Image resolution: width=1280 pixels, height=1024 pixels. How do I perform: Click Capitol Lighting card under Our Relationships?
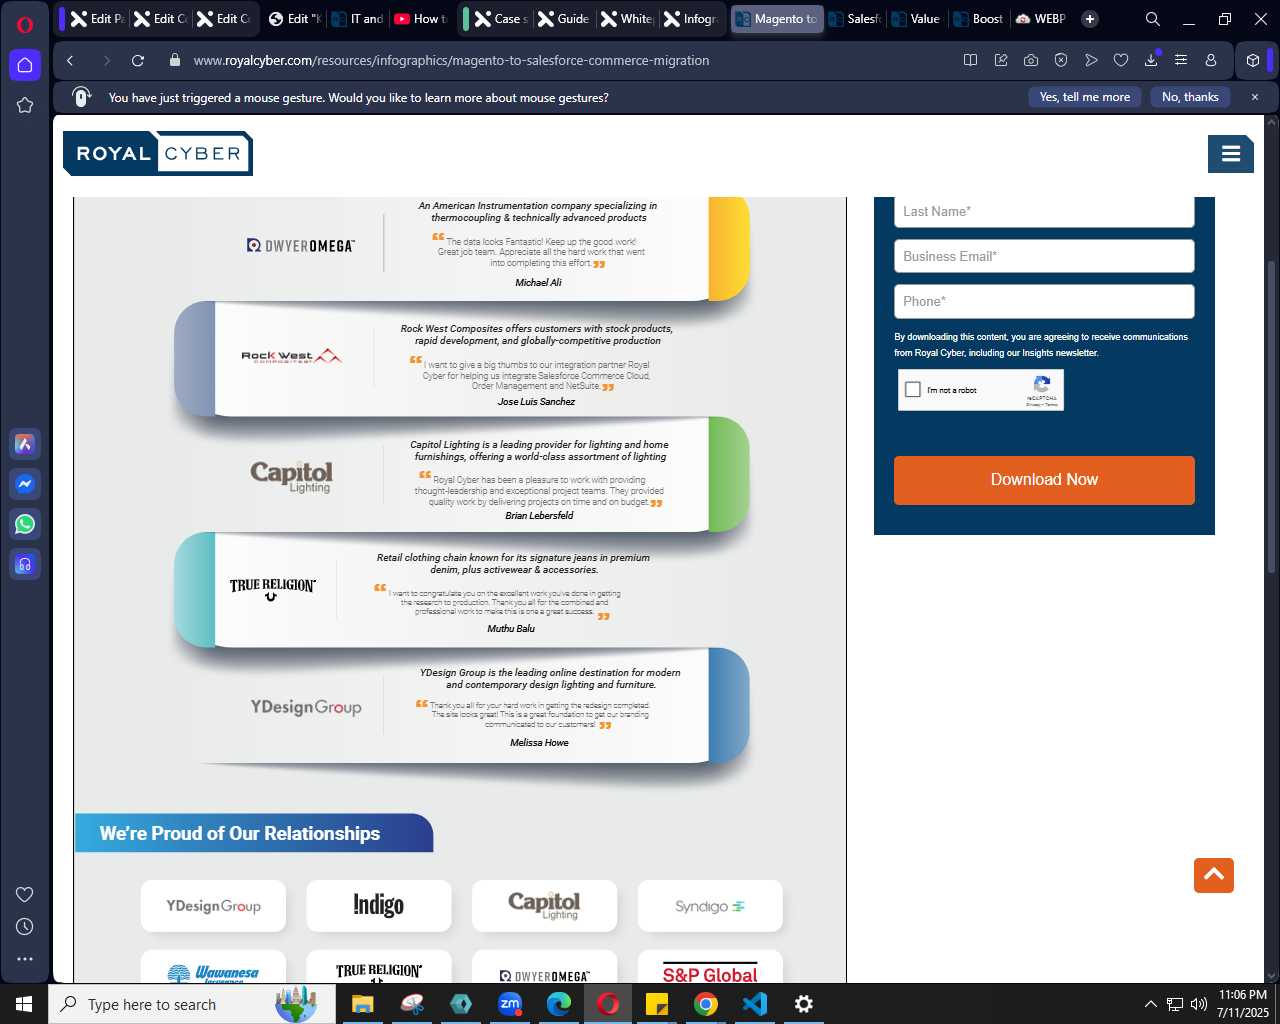[x=544, y=906]
